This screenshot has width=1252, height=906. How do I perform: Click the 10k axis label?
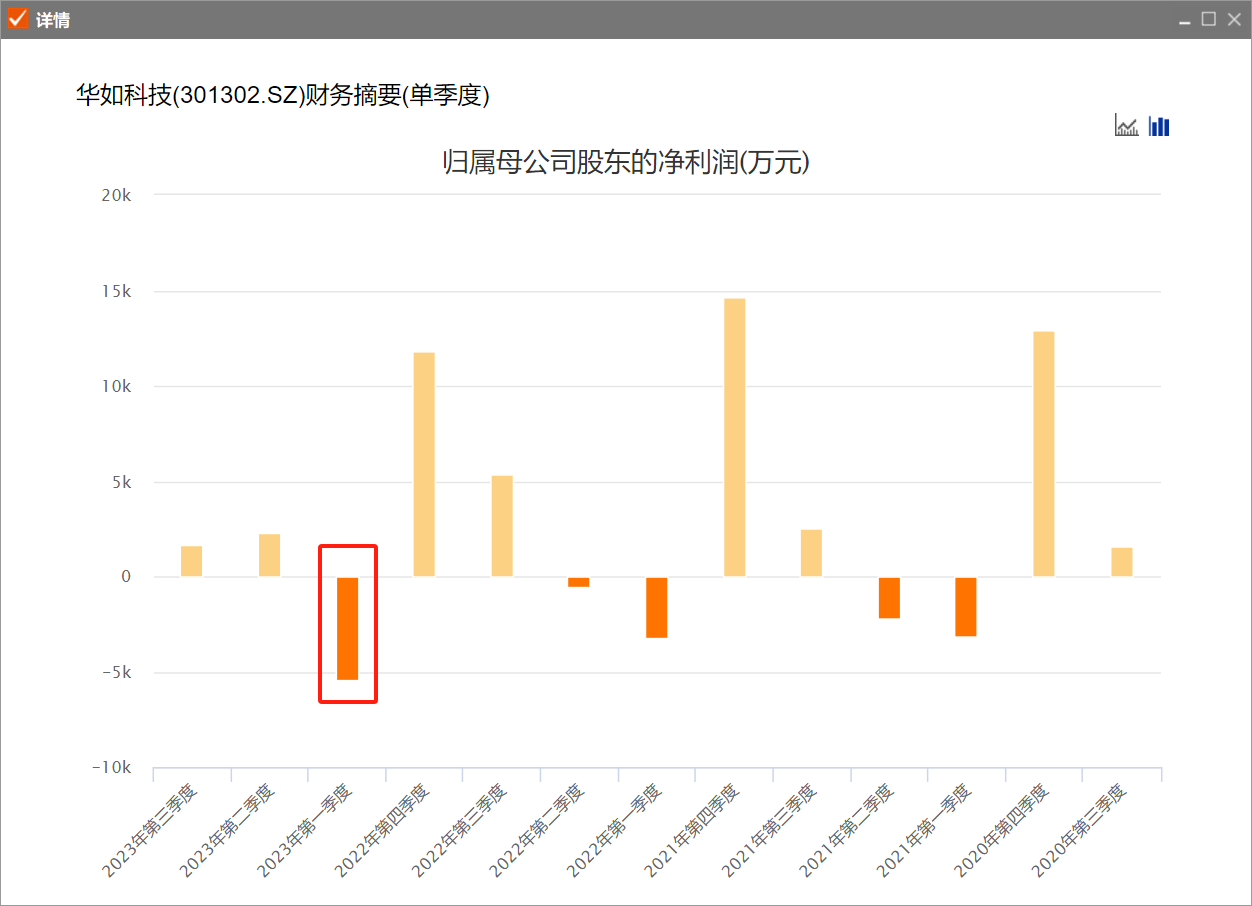point(117,387)
